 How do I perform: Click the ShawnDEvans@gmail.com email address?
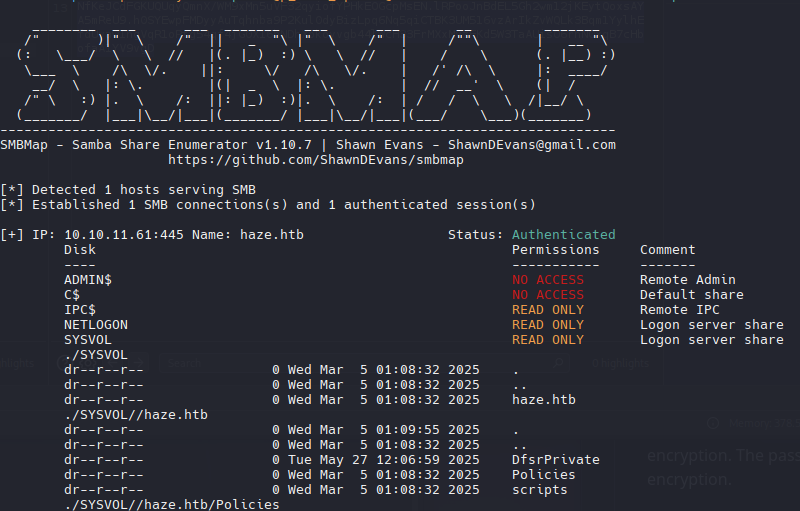click(532, 145)
